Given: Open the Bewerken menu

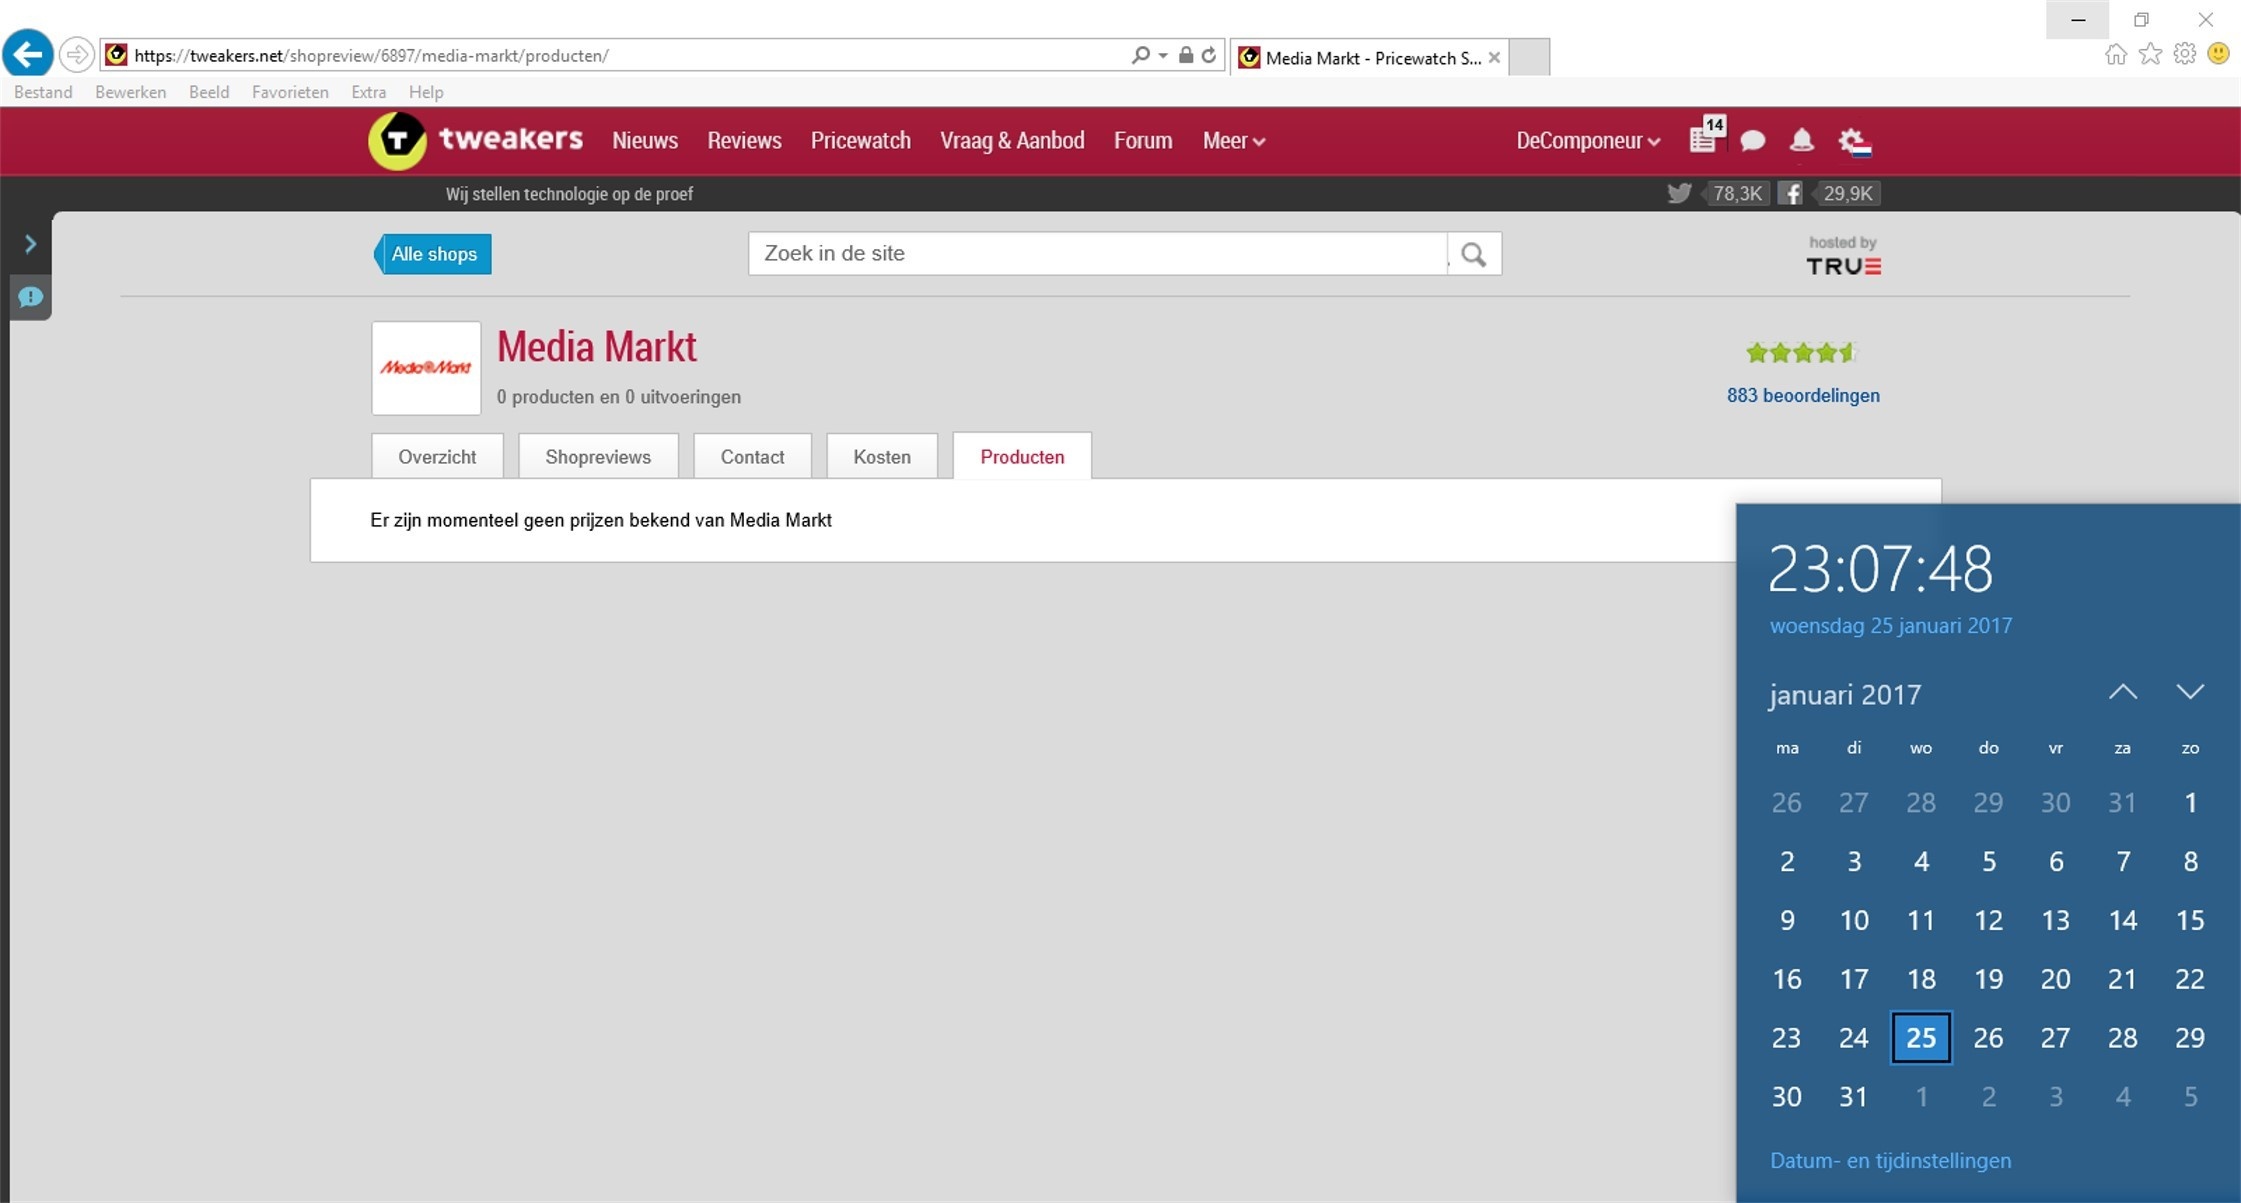Looking at the screenshot, I should click(x=130, y=92).
